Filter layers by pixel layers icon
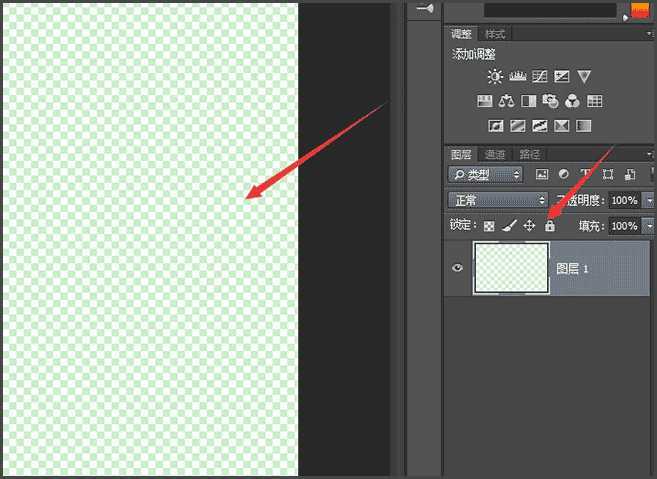This screenshot has height=479, width=657. click(542, 174)
